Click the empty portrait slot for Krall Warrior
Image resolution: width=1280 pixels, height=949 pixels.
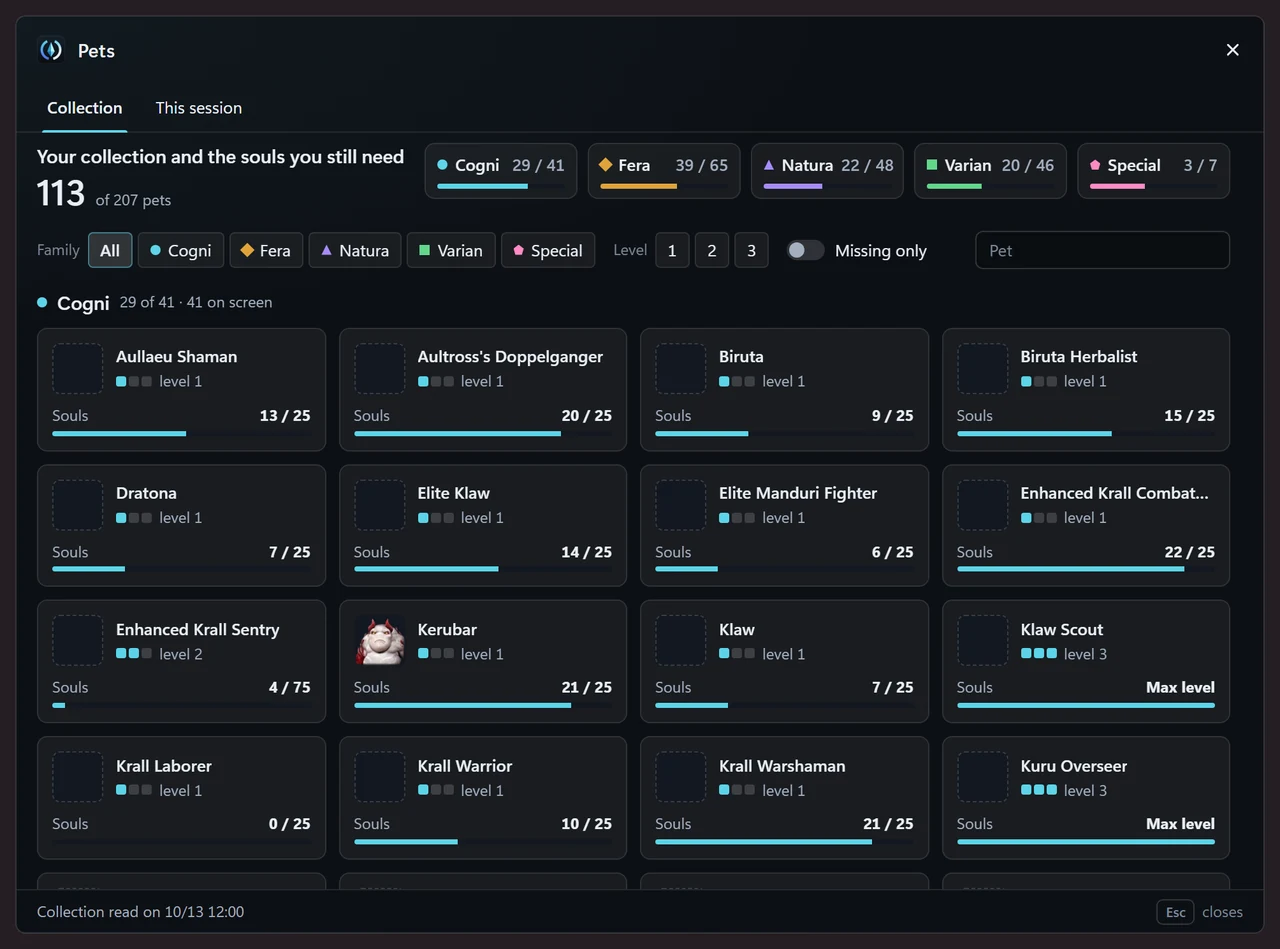379,777
